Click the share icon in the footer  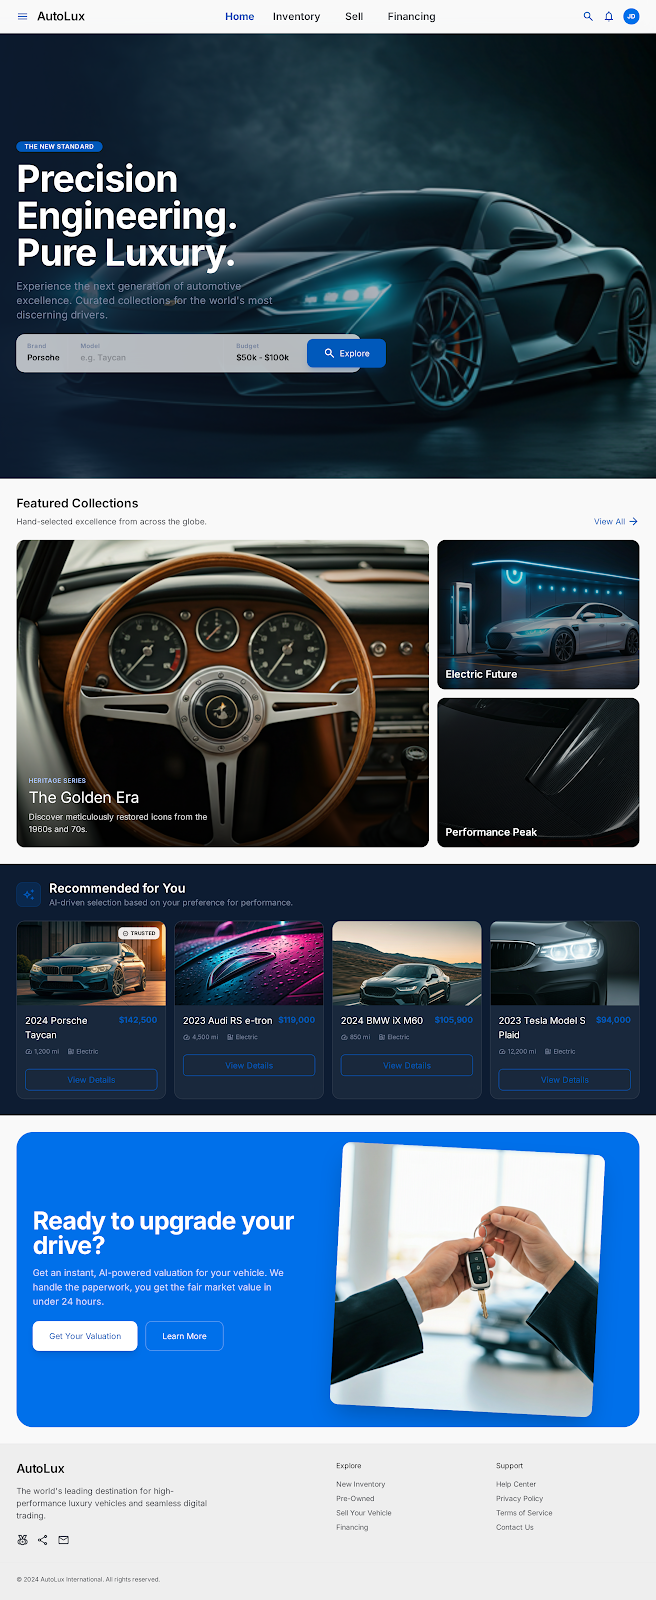coord(43,1540)
